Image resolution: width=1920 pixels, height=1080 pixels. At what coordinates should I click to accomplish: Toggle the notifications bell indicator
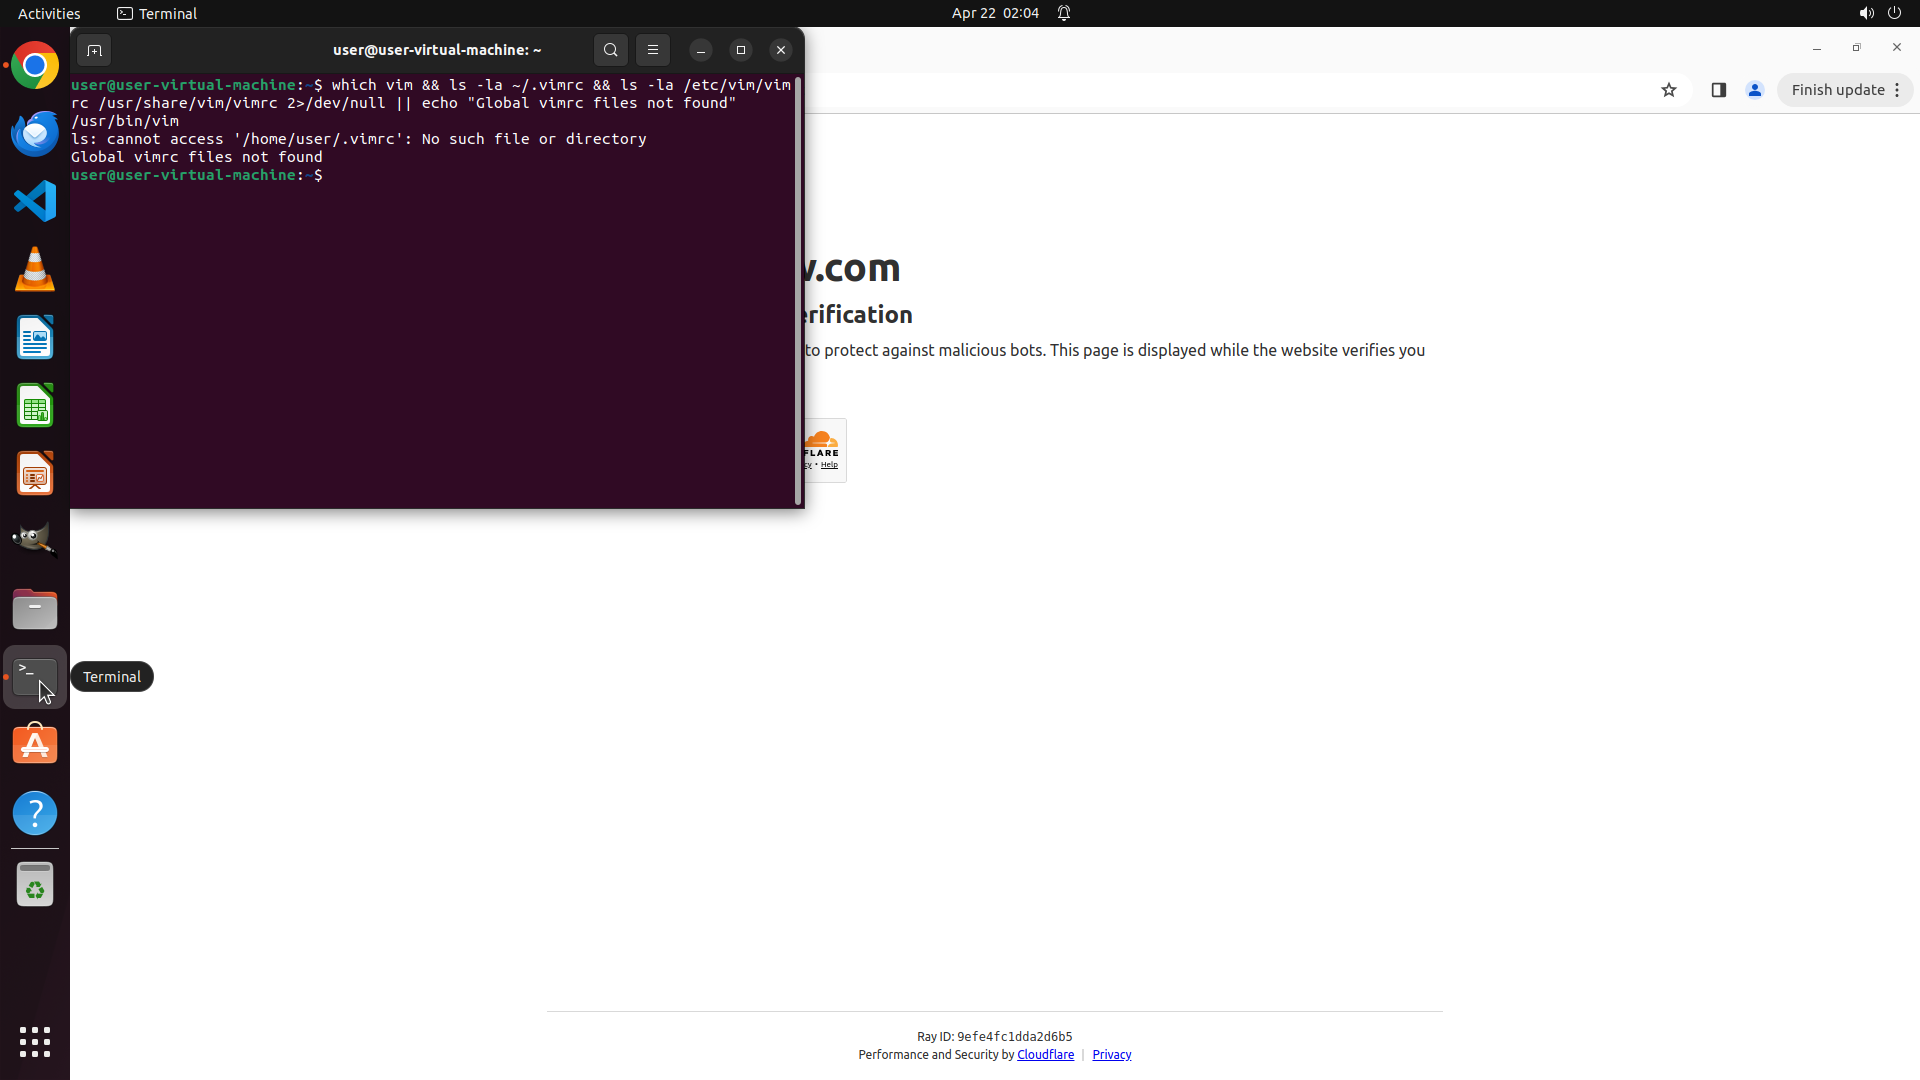click(x=1064, y=13)
